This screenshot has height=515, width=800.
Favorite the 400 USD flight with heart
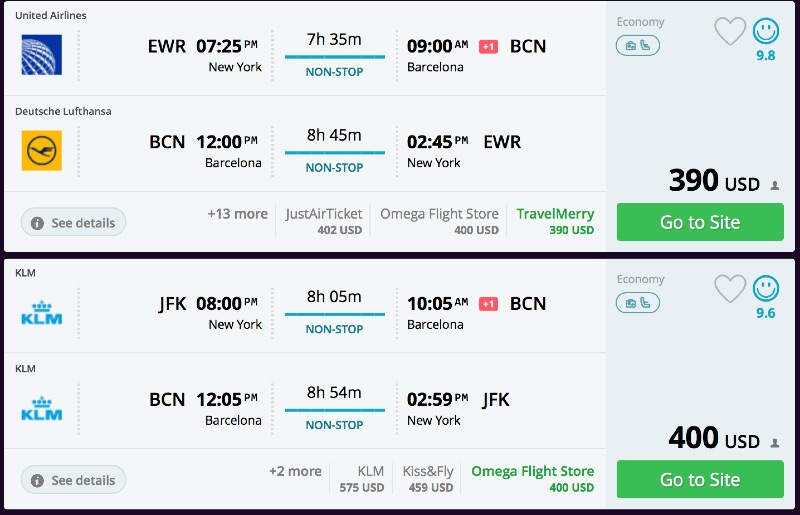[730, 289]
